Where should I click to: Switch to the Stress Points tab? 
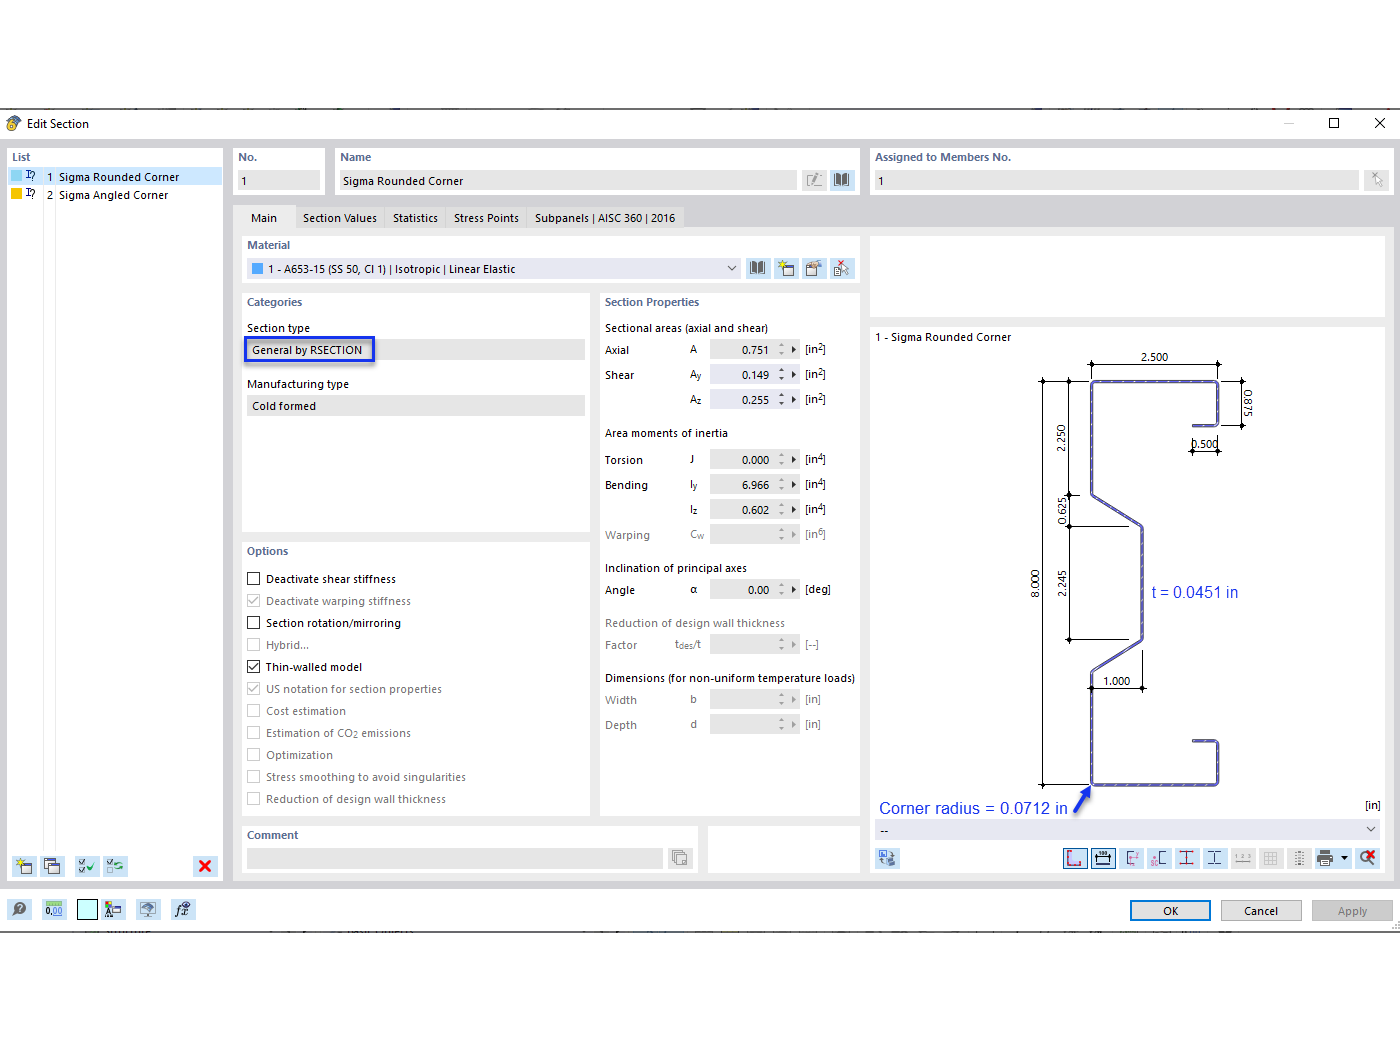click(486, 217)
